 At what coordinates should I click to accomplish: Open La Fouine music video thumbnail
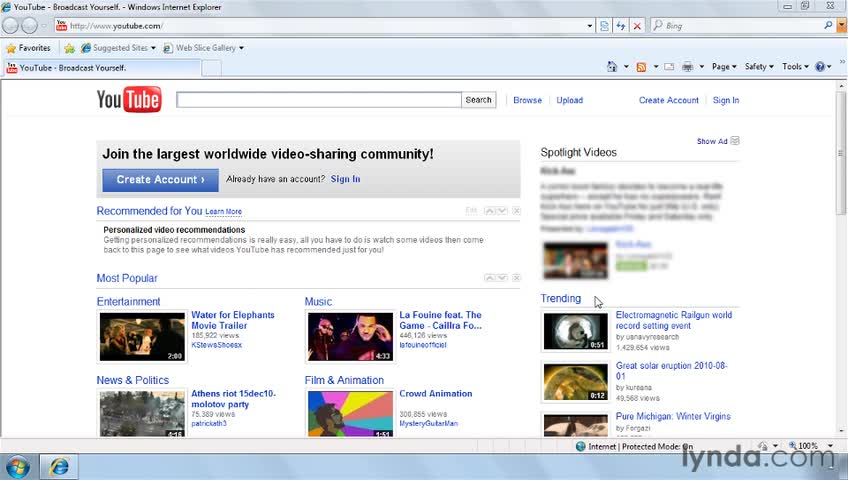click(x=350, y=336)
